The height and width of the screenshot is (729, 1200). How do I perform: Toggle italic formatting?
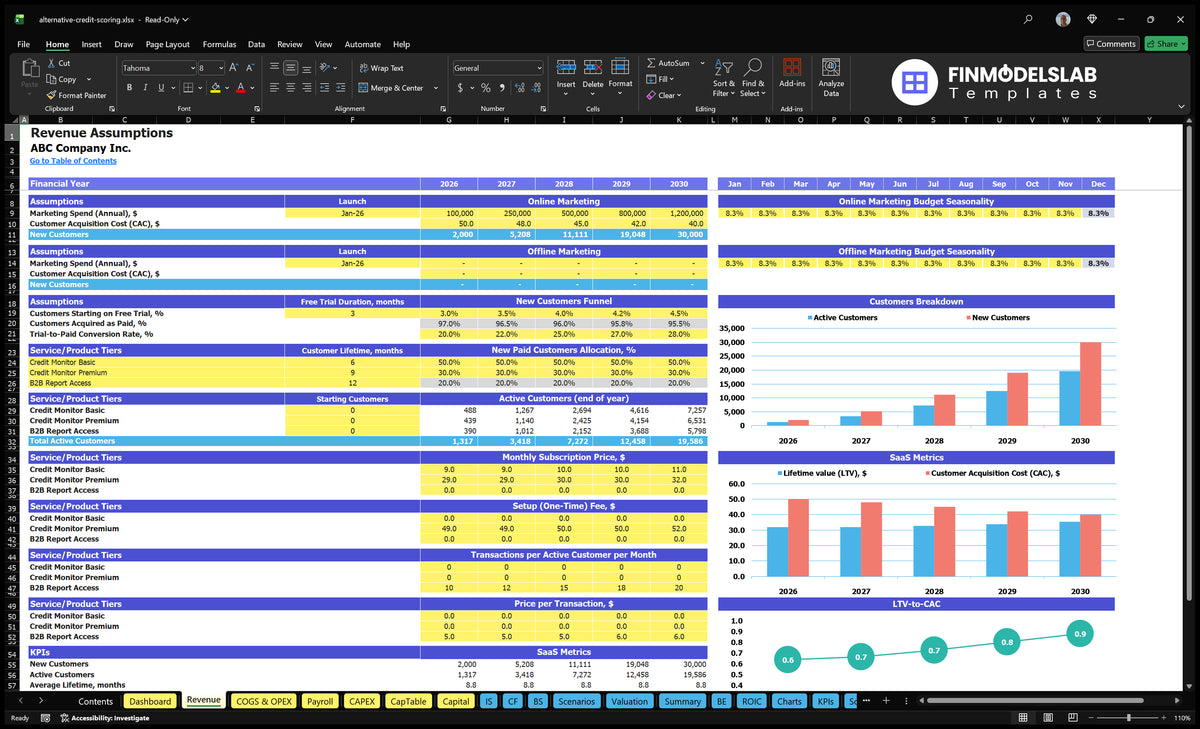145,88
